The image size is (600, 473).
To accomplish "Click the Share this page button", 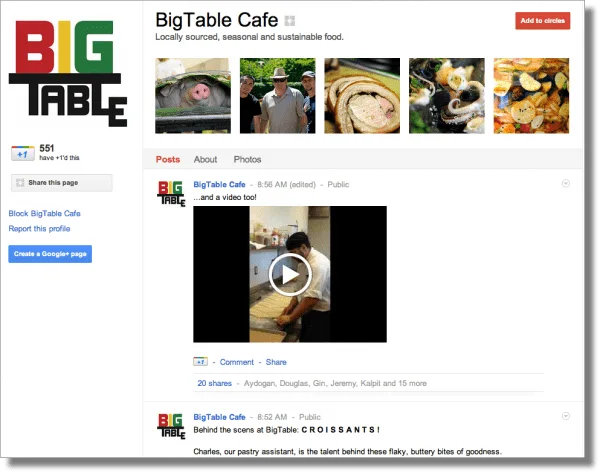I will pyautogui.click(x=62, y=183).
